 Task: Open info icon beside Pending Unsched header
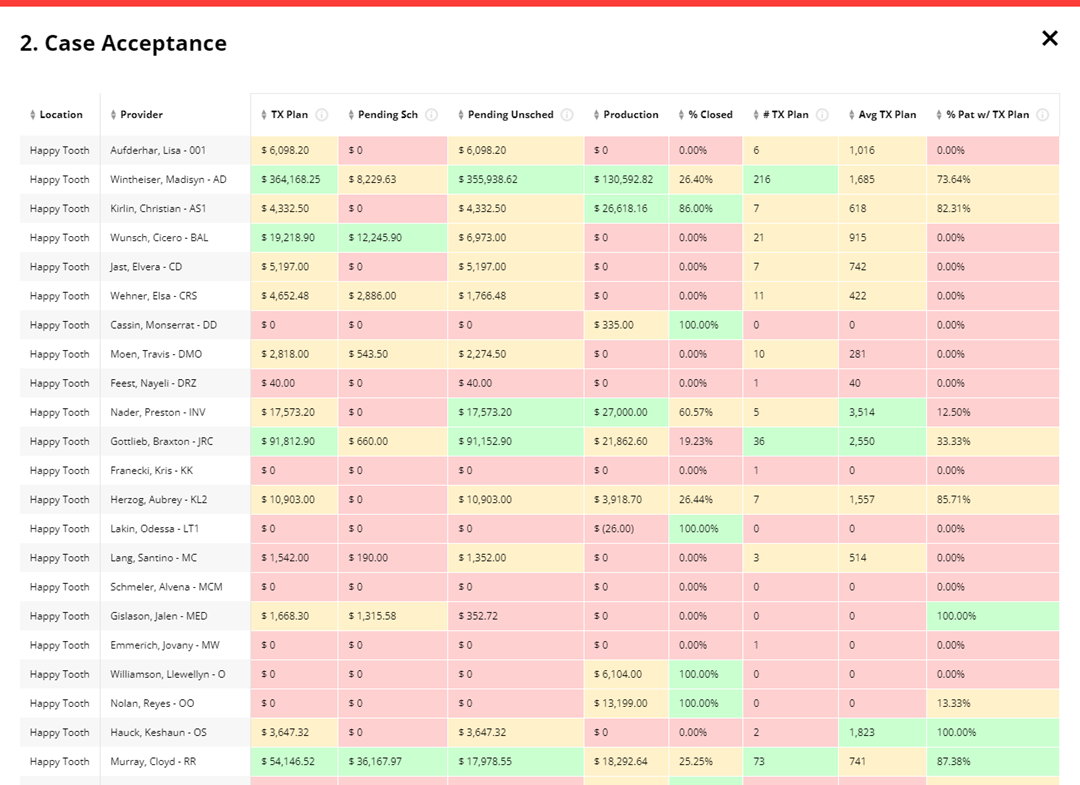[567, 115]
